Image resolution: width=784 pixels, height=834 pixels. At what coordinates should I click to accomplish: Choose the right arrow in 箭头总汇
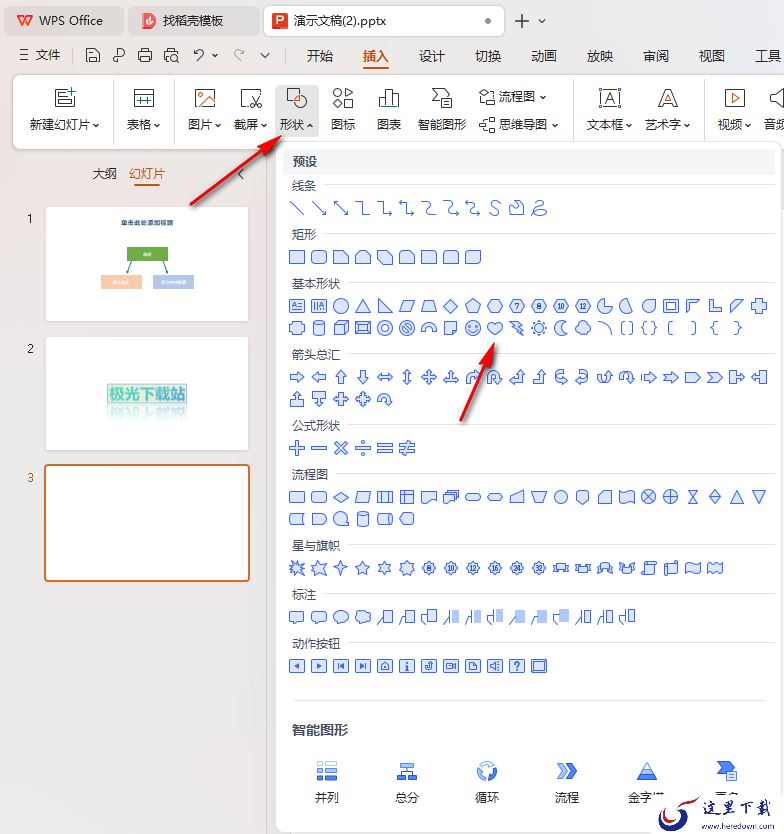pyautogui.click(x=297, y=377)
